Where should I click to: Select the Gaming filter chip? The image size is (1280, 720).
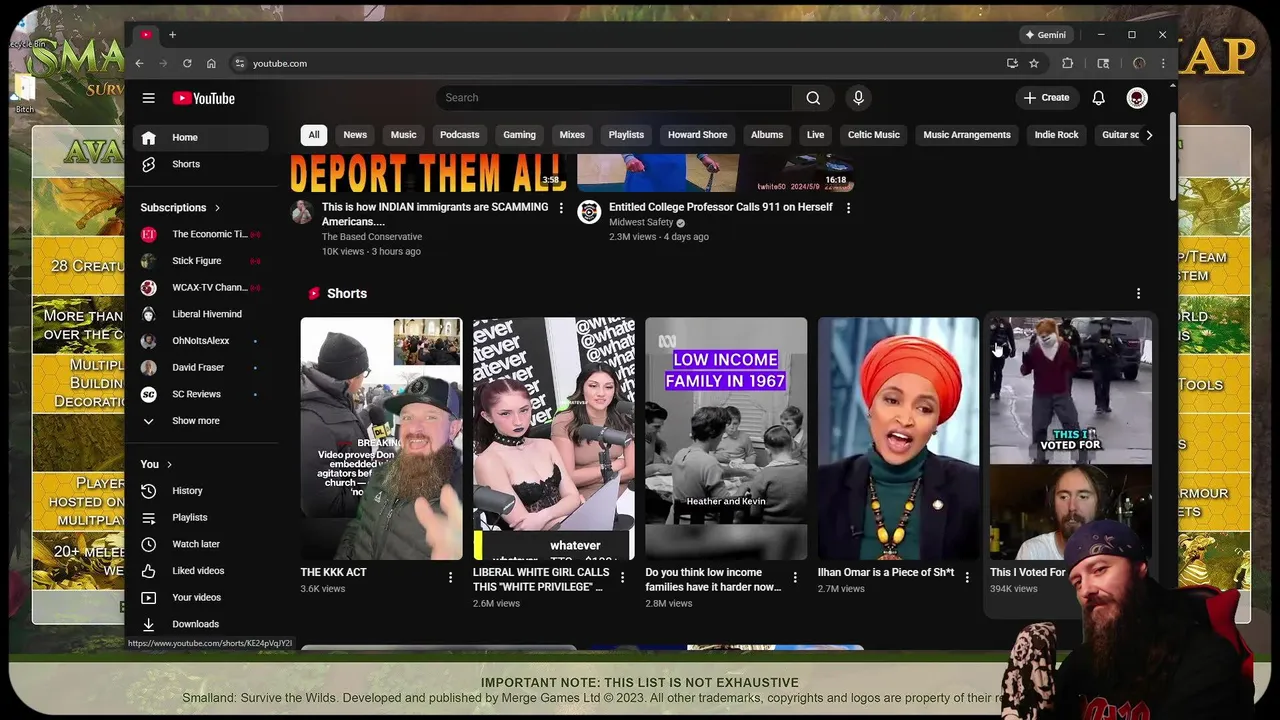(x=519, y=135)
